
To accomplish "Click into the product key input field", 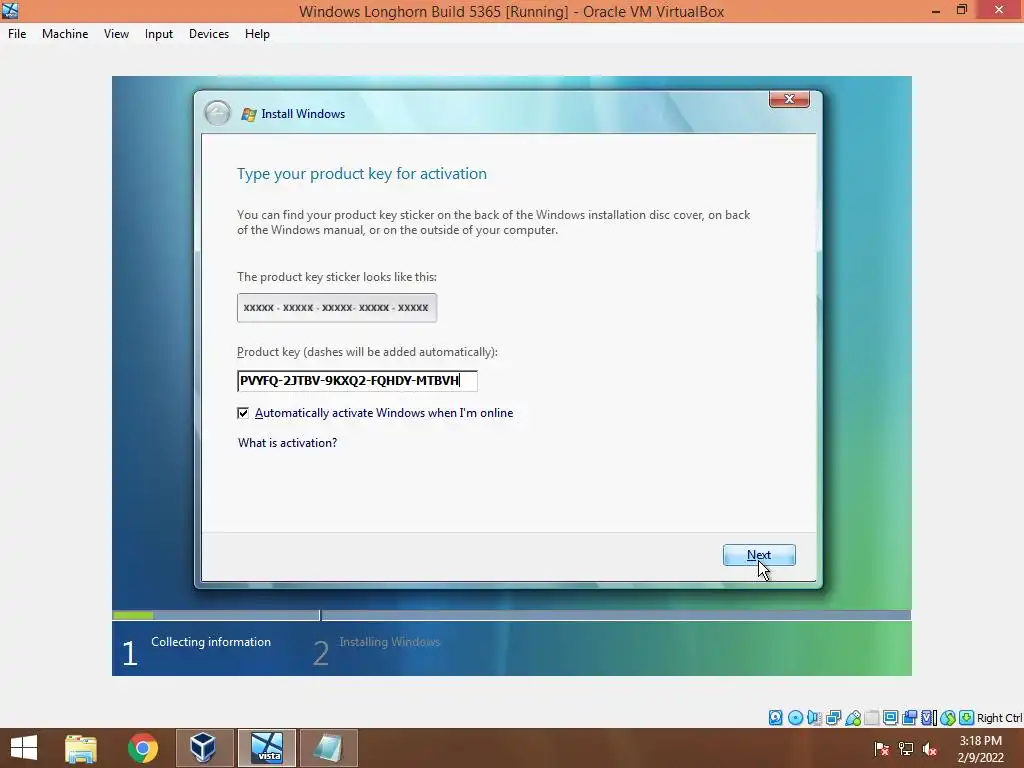I will (357, 381).
